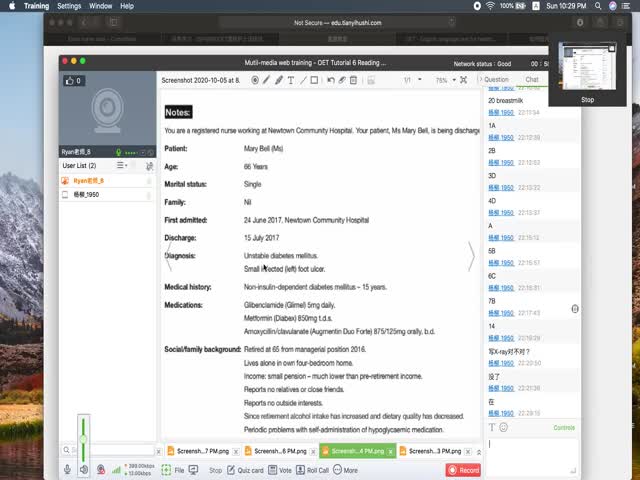The image size is (640, 480).
Task: Select the text annotation tool
Action: click(x=291, y=80)
